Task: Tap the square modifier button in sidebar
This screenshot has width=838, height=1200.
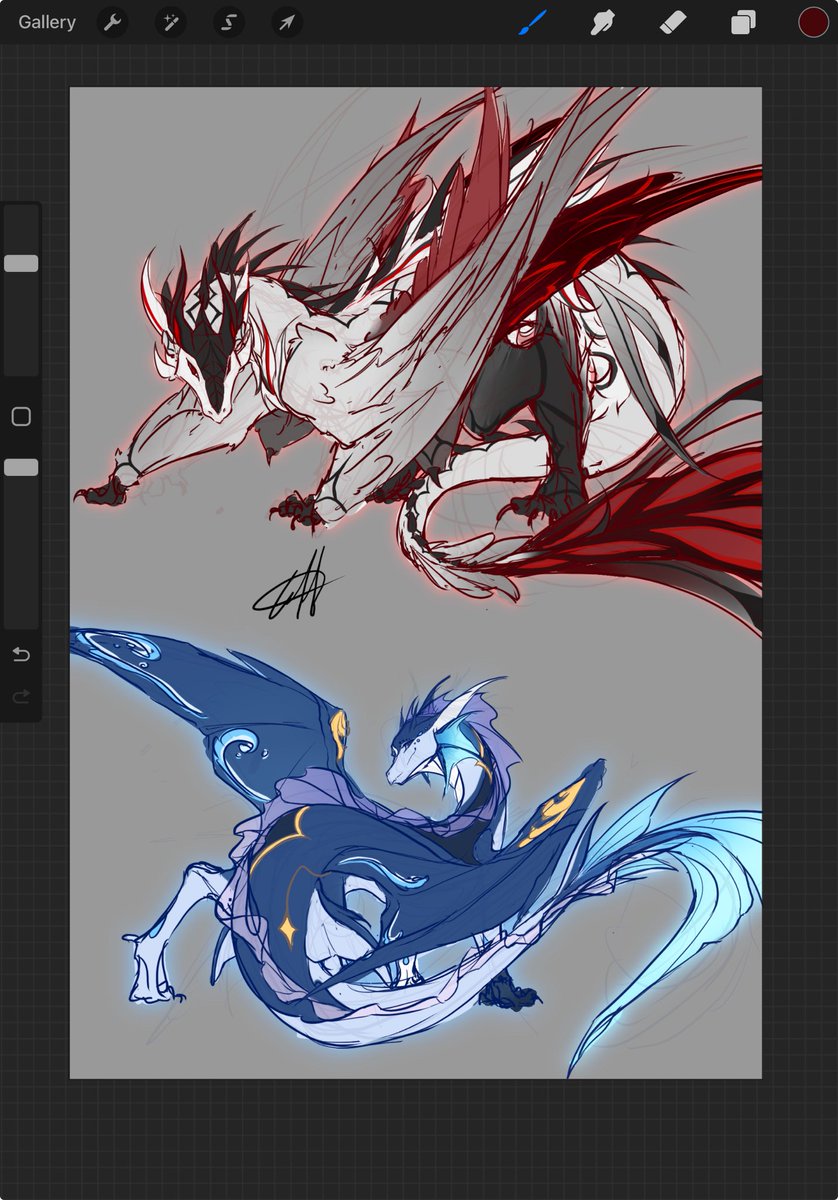Action: pos(21,417)
